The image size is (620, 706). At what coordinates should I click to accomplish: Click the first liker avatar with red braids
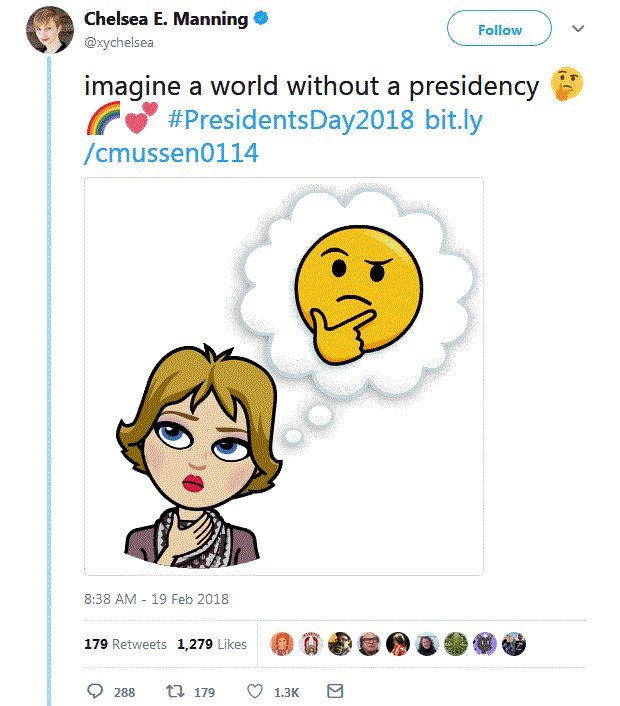pyautogui.click(x=283, y=644)
